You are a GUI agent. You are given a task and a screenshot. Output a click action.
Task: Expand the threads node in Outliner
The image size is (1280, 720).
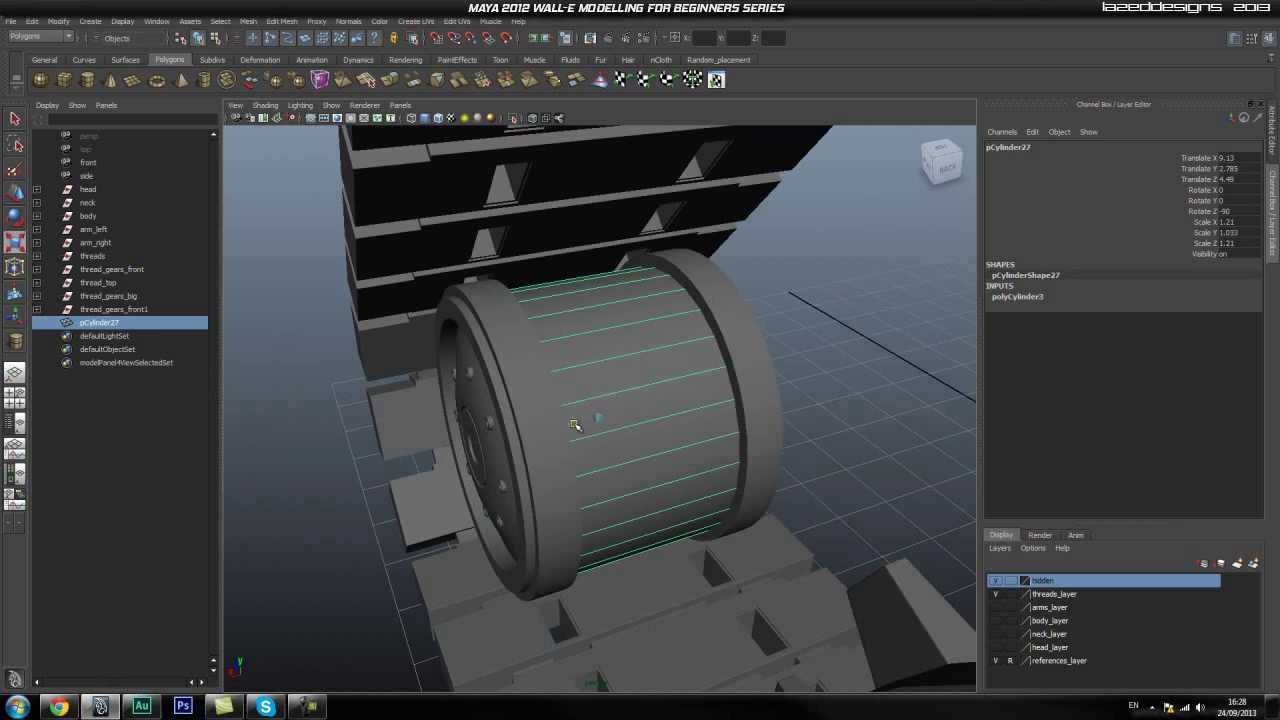point(37,256)
